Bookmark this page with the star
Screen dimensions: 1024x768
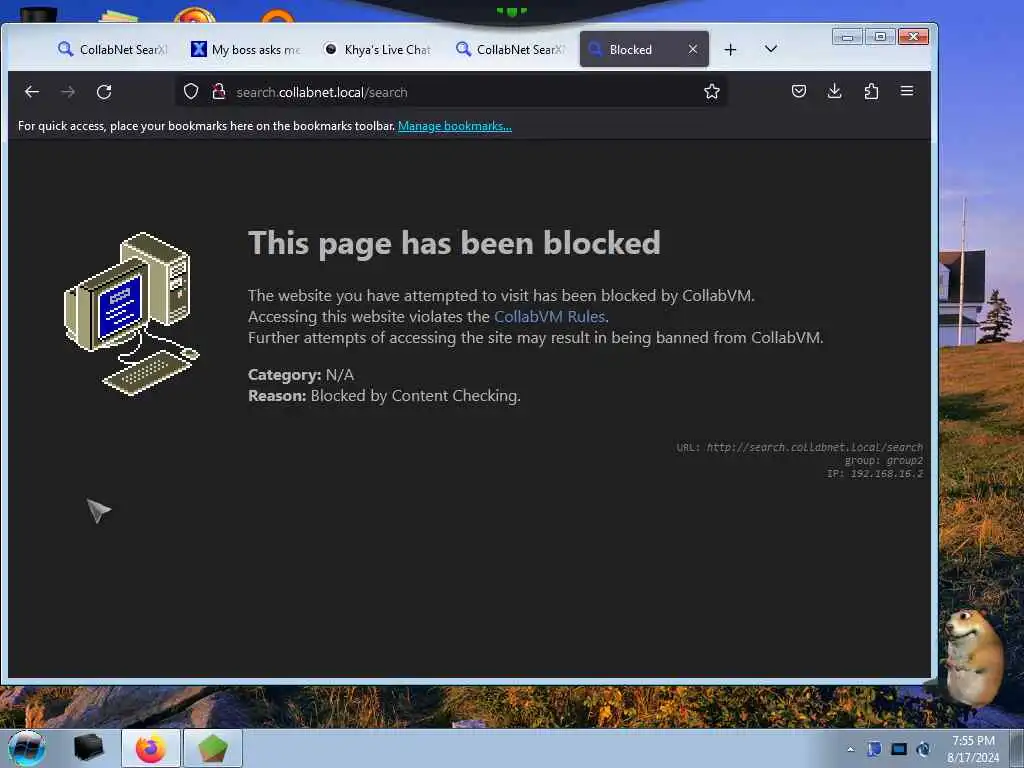(712, 91)
